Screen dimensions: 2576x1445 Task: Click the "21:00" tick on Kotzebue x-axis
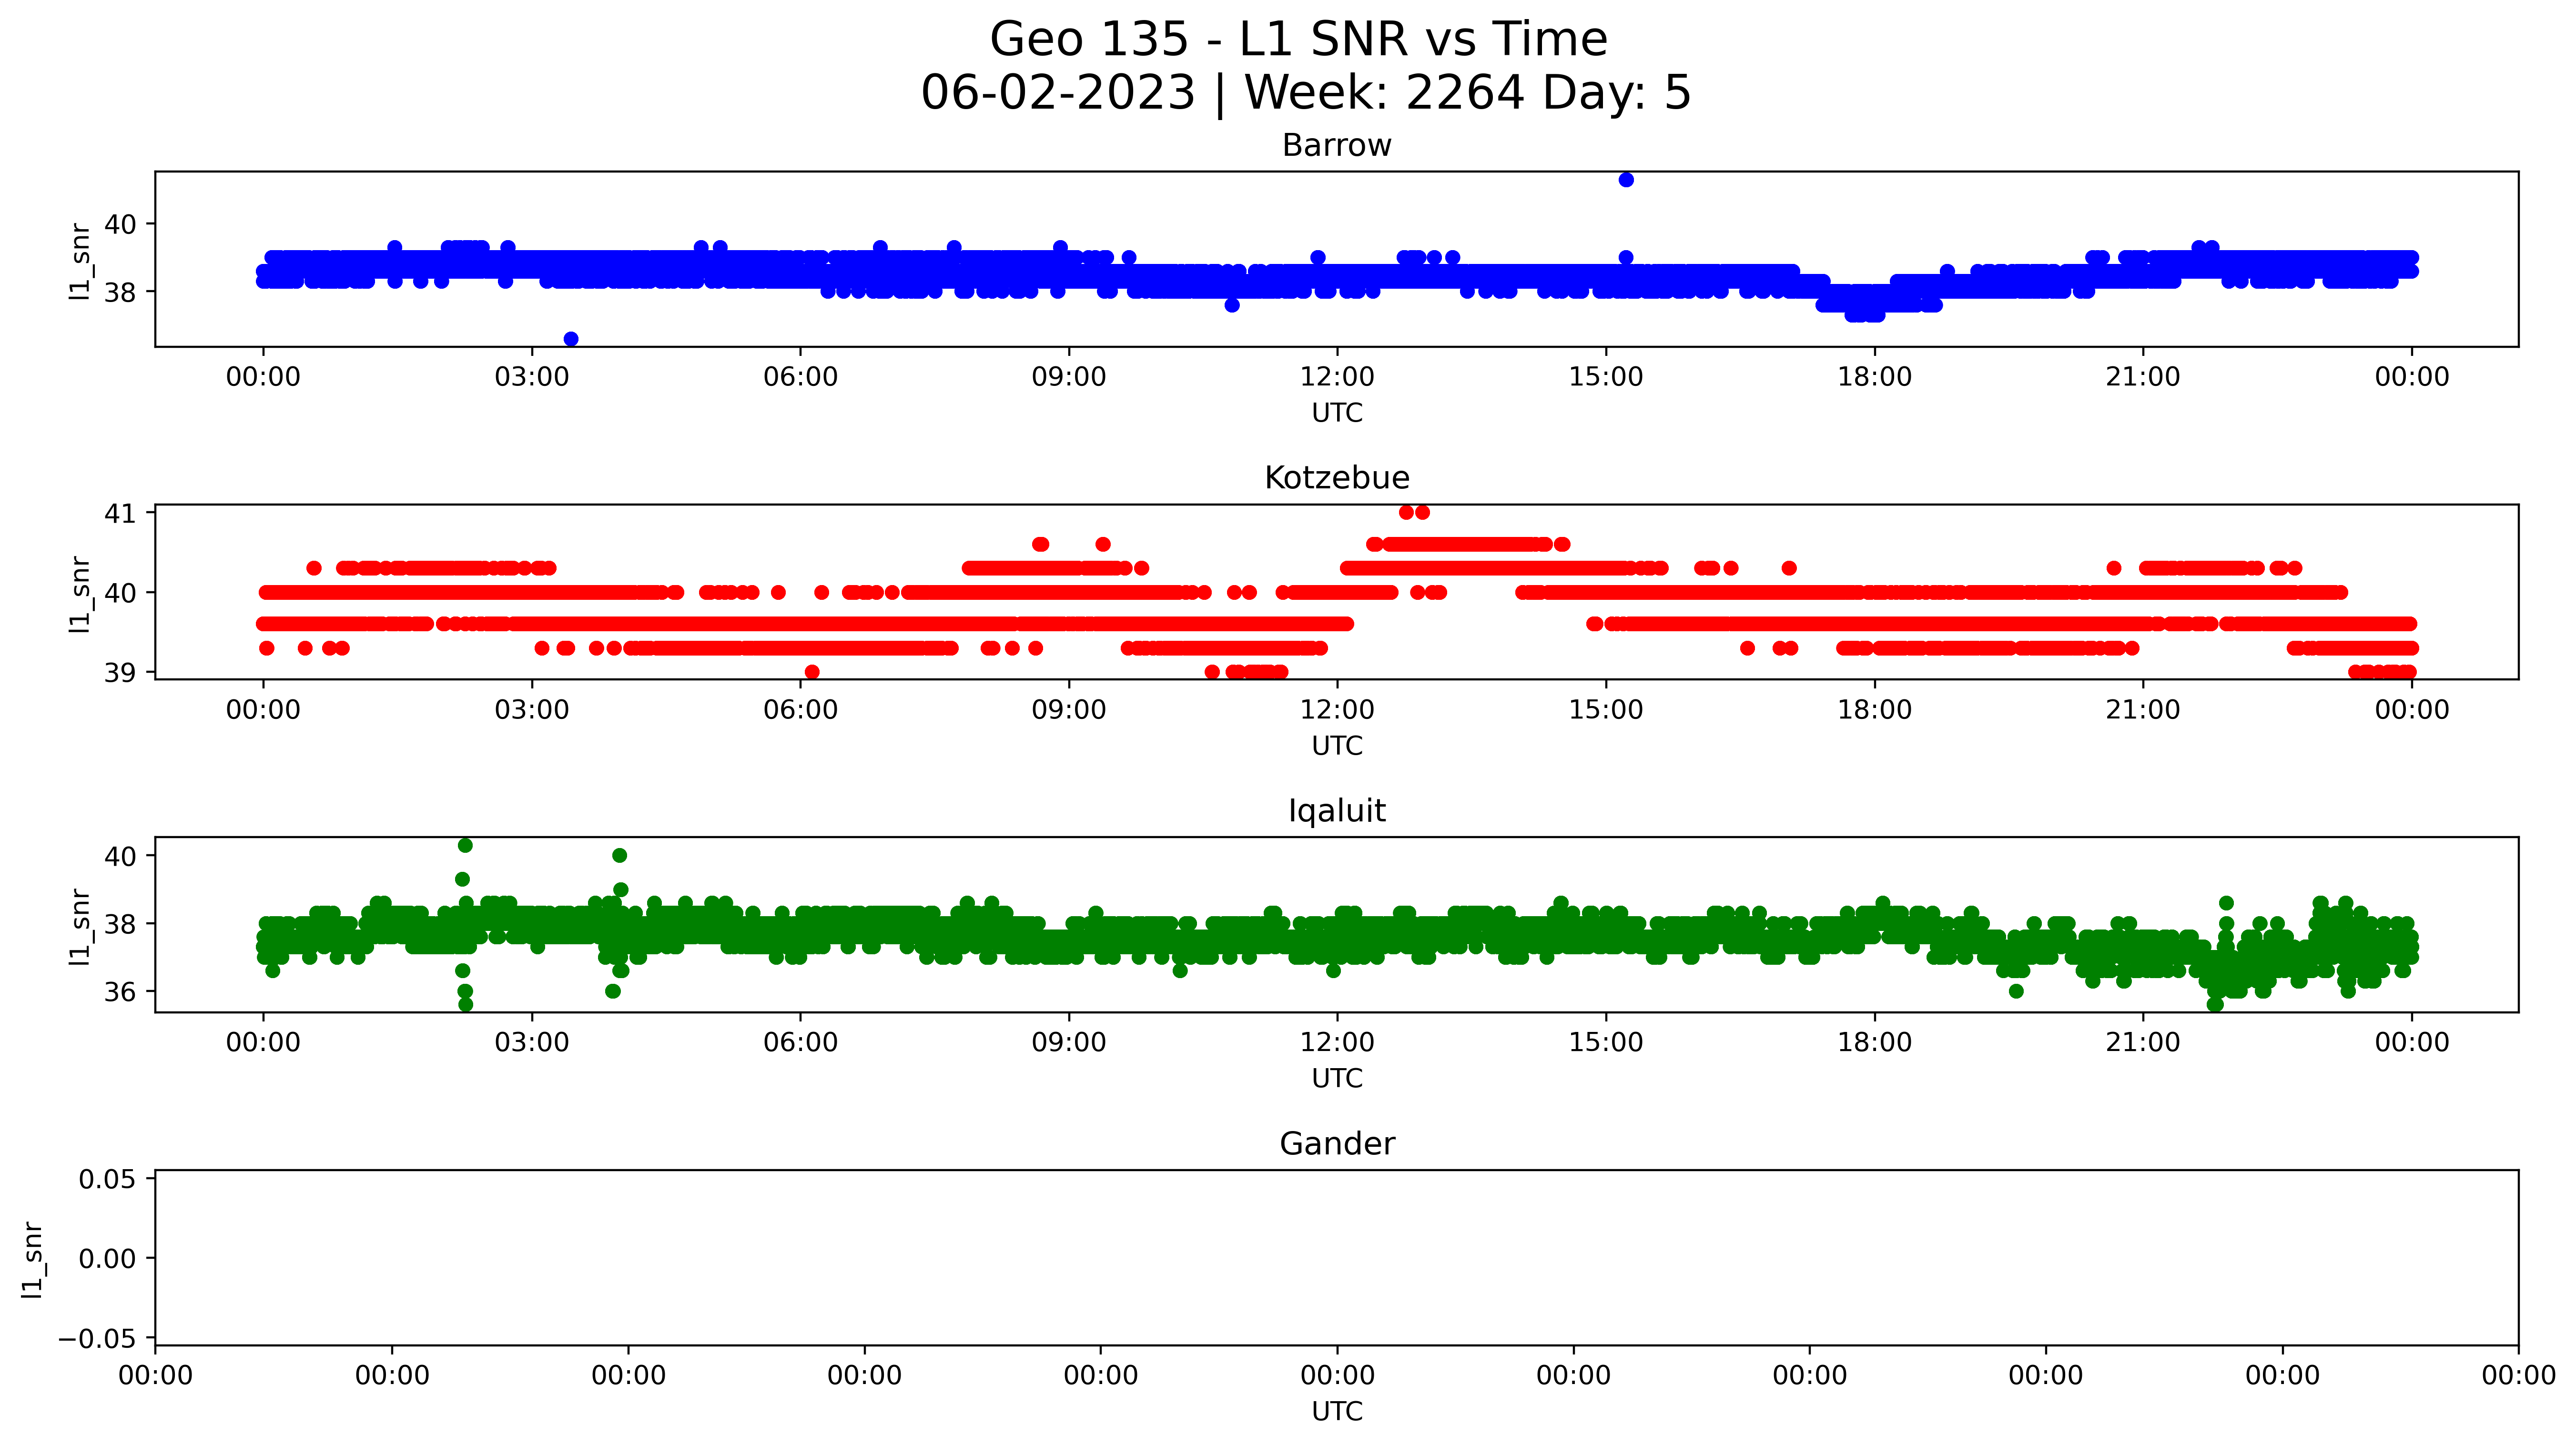pyautogui.click(x=2143, y=710)
